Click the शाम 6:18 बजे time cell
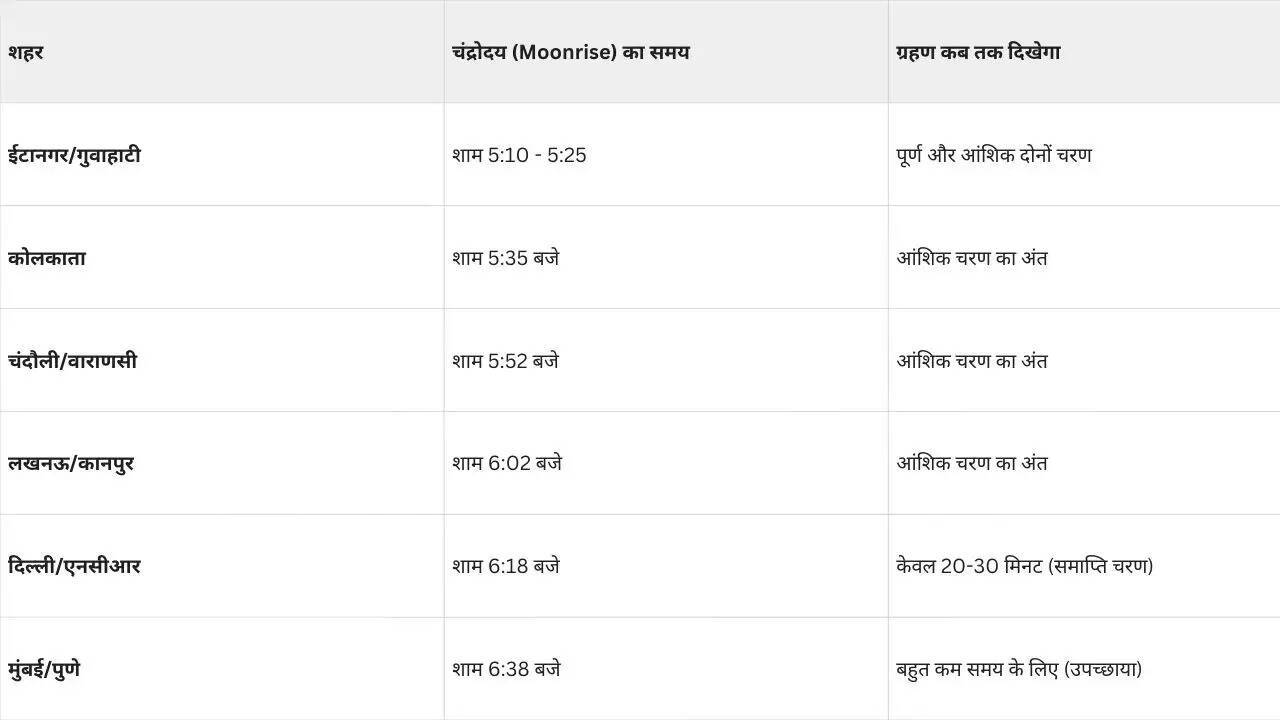This screenshot has width=1280, height=720. 505,566
